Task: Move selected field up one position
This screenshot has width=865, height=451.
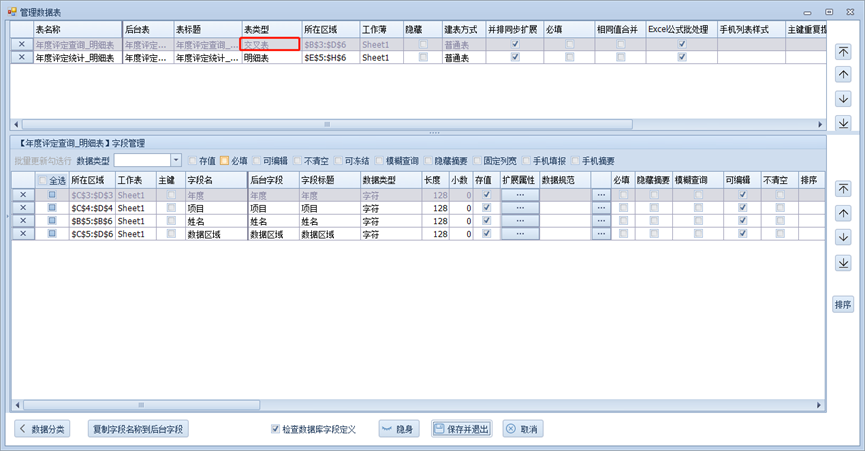Action: [842, 213]
